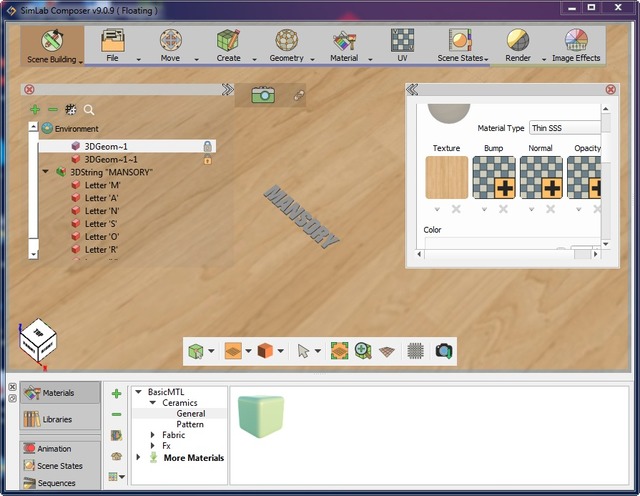Click the camera snapshot icon

263,95
